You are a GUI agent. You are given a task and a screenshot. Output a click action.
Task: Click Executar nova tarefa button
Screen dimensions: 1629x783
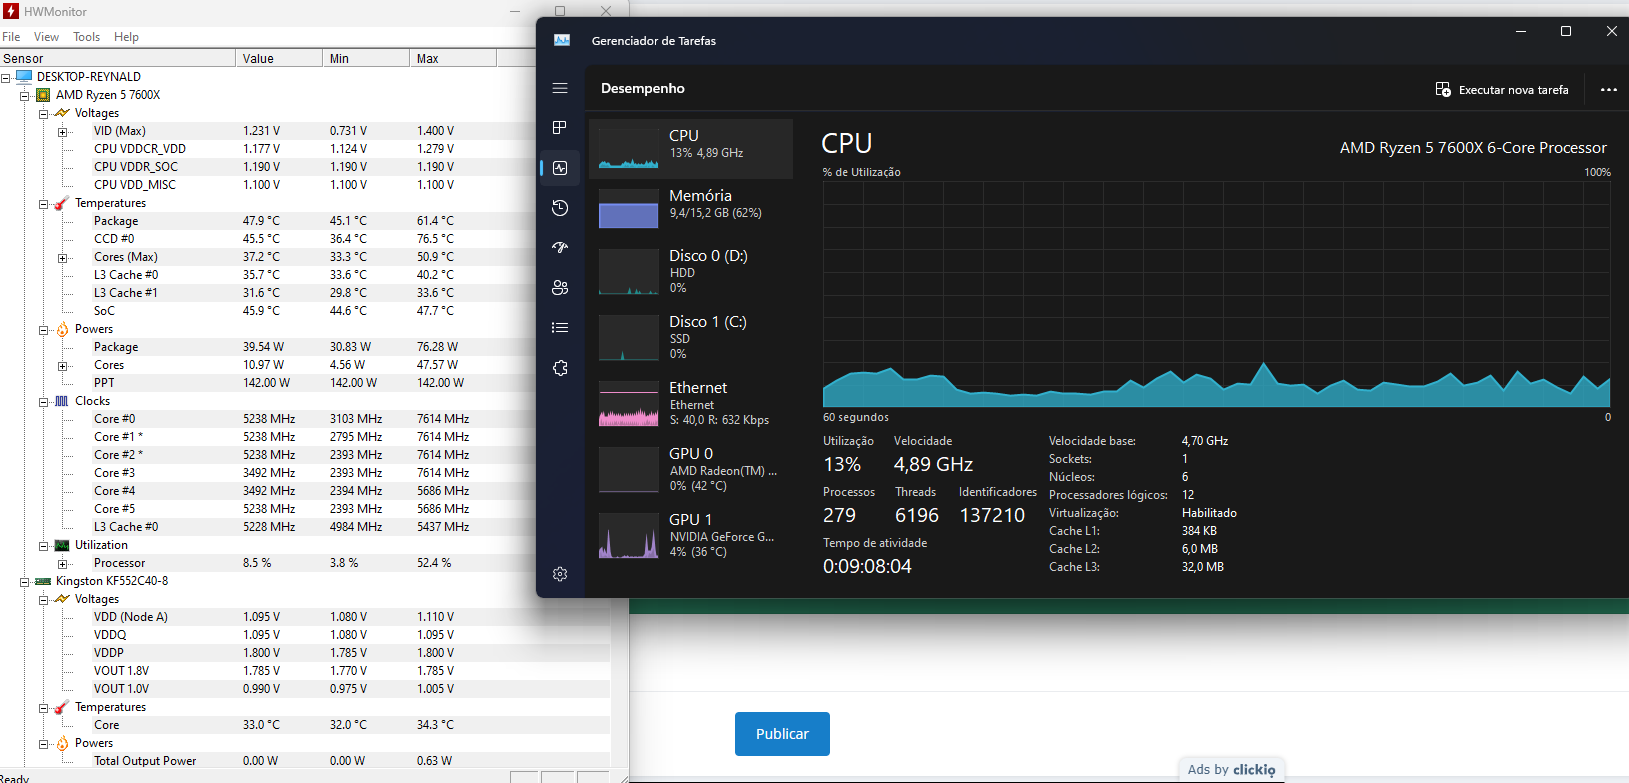(1502, 89)
